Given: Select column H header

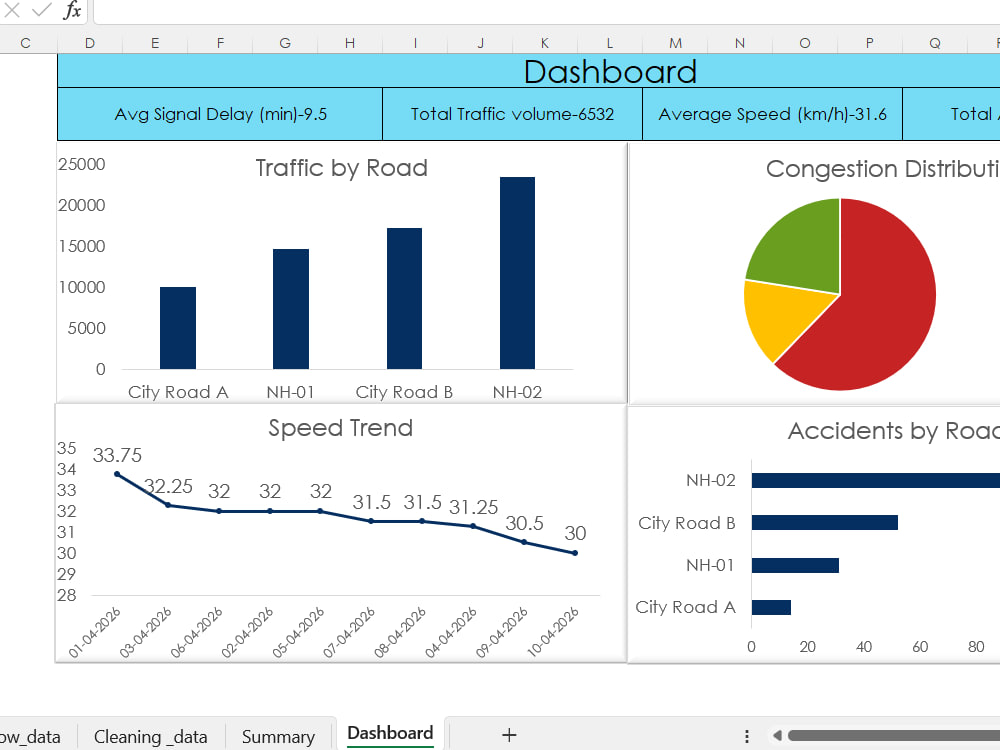Looking at the screenshot, I should (350, 43).
